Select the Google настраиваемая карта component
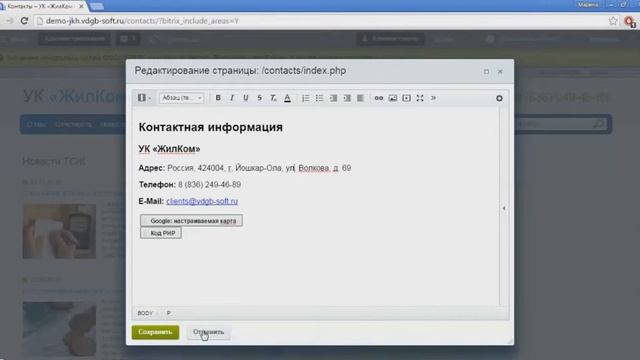This screenshot has height=360, width=640. 191,221
